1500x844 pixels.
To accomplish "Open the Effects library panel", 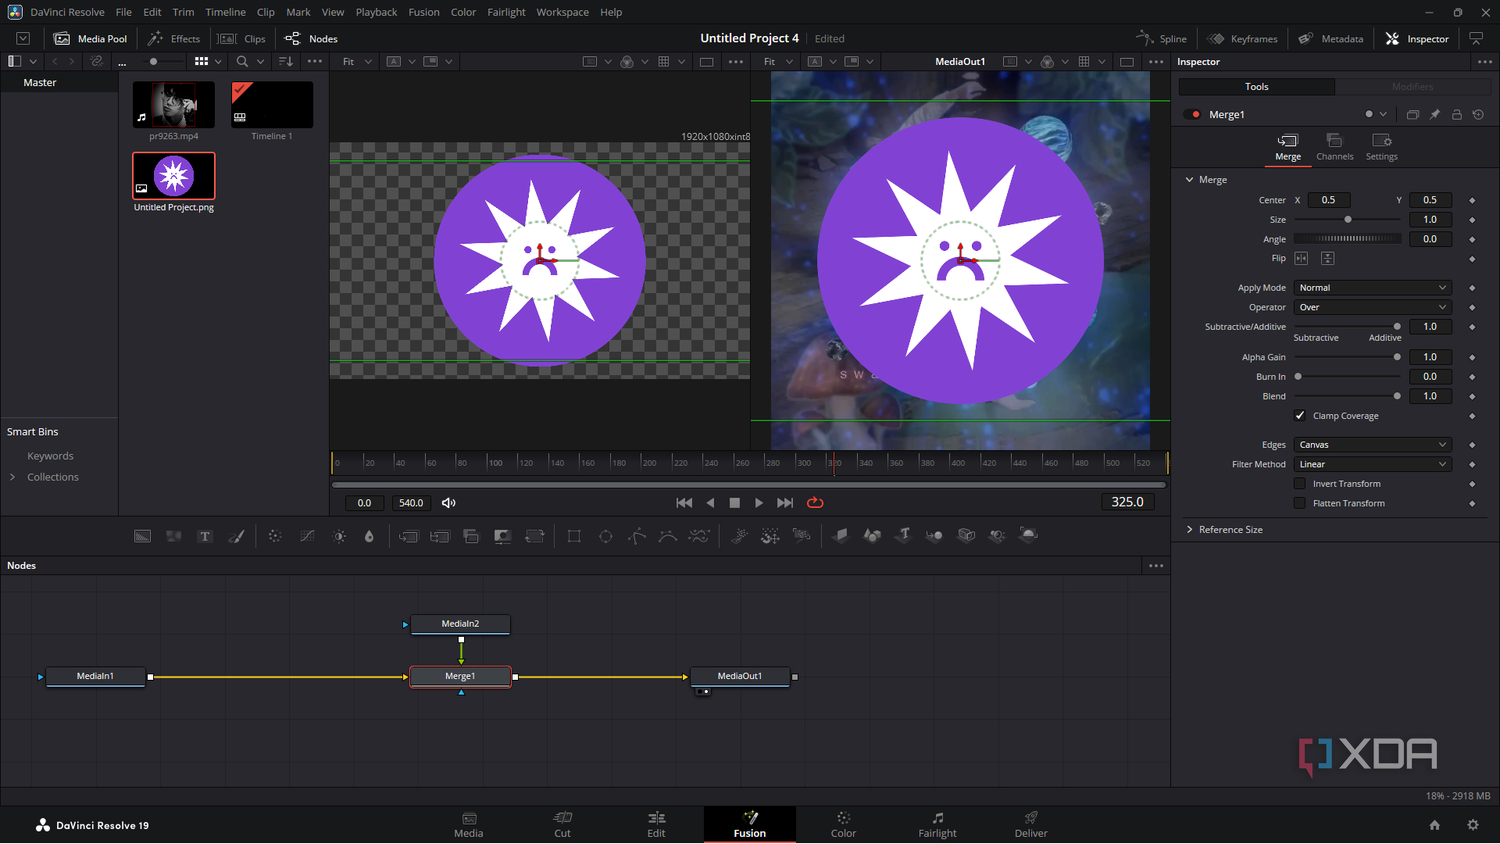I will click(174, 39).
